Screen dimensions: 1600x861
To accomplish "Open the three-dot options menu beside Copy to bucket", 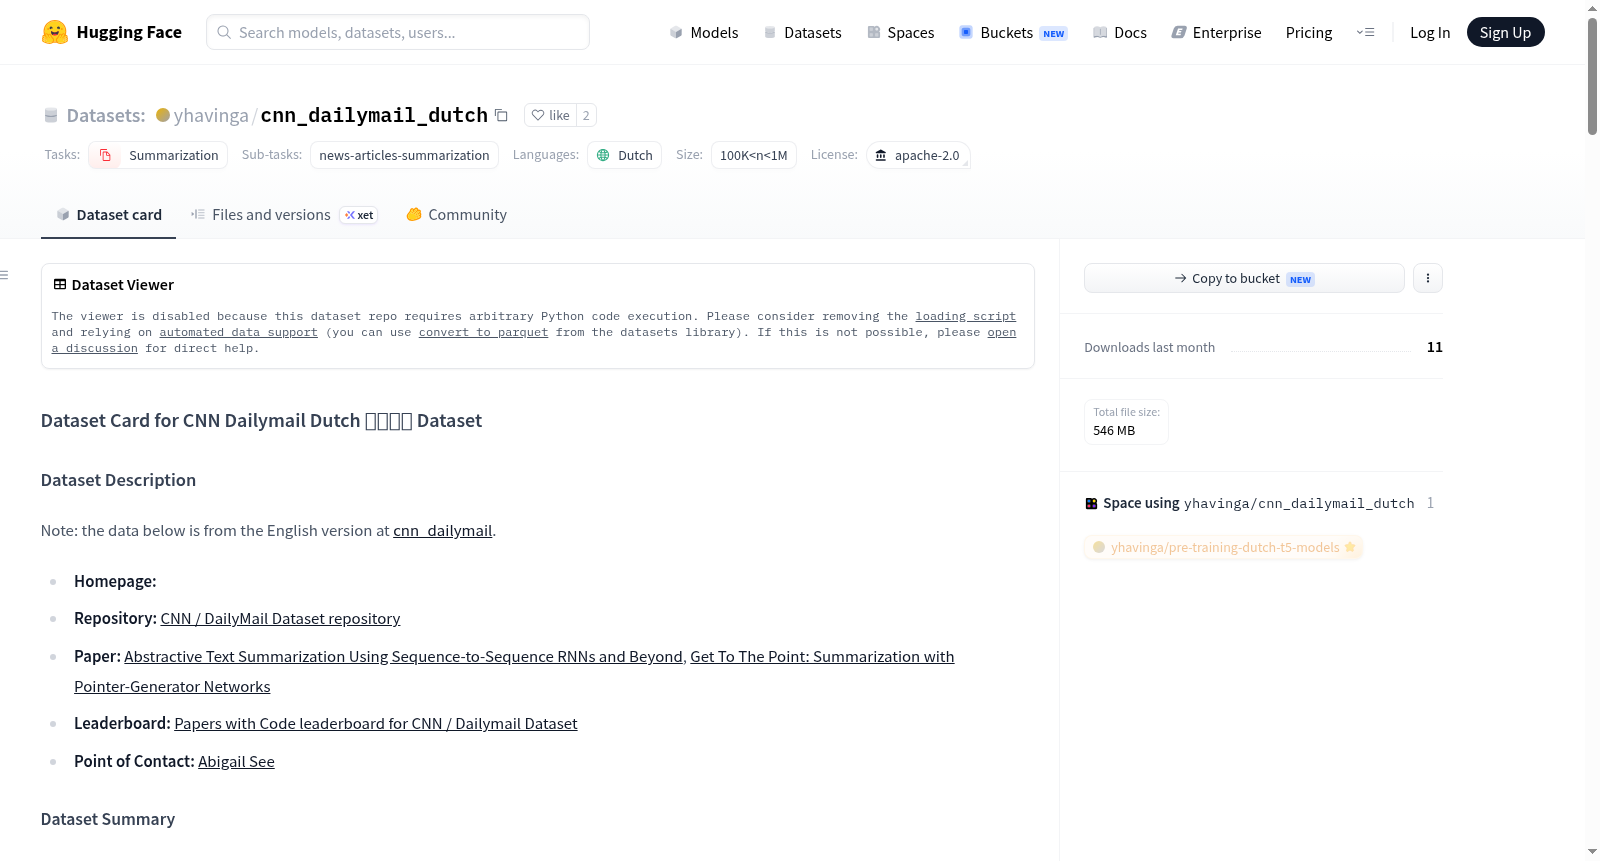I will (1427, 278).
